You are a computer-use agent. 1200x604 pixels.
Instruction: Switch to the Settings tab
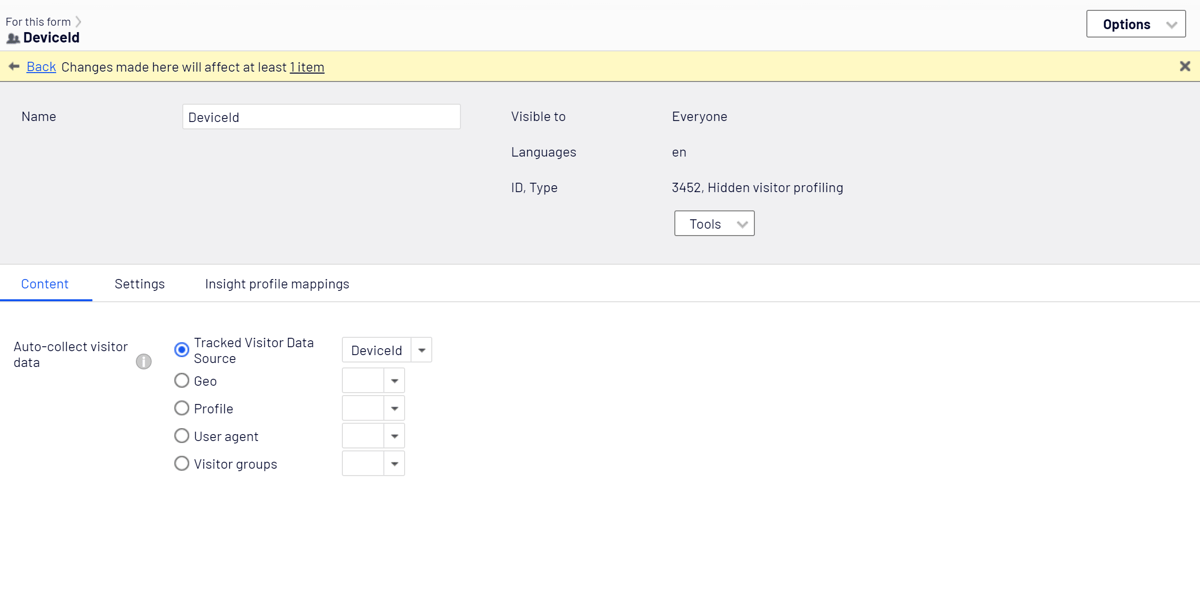(x=140, y=284)
